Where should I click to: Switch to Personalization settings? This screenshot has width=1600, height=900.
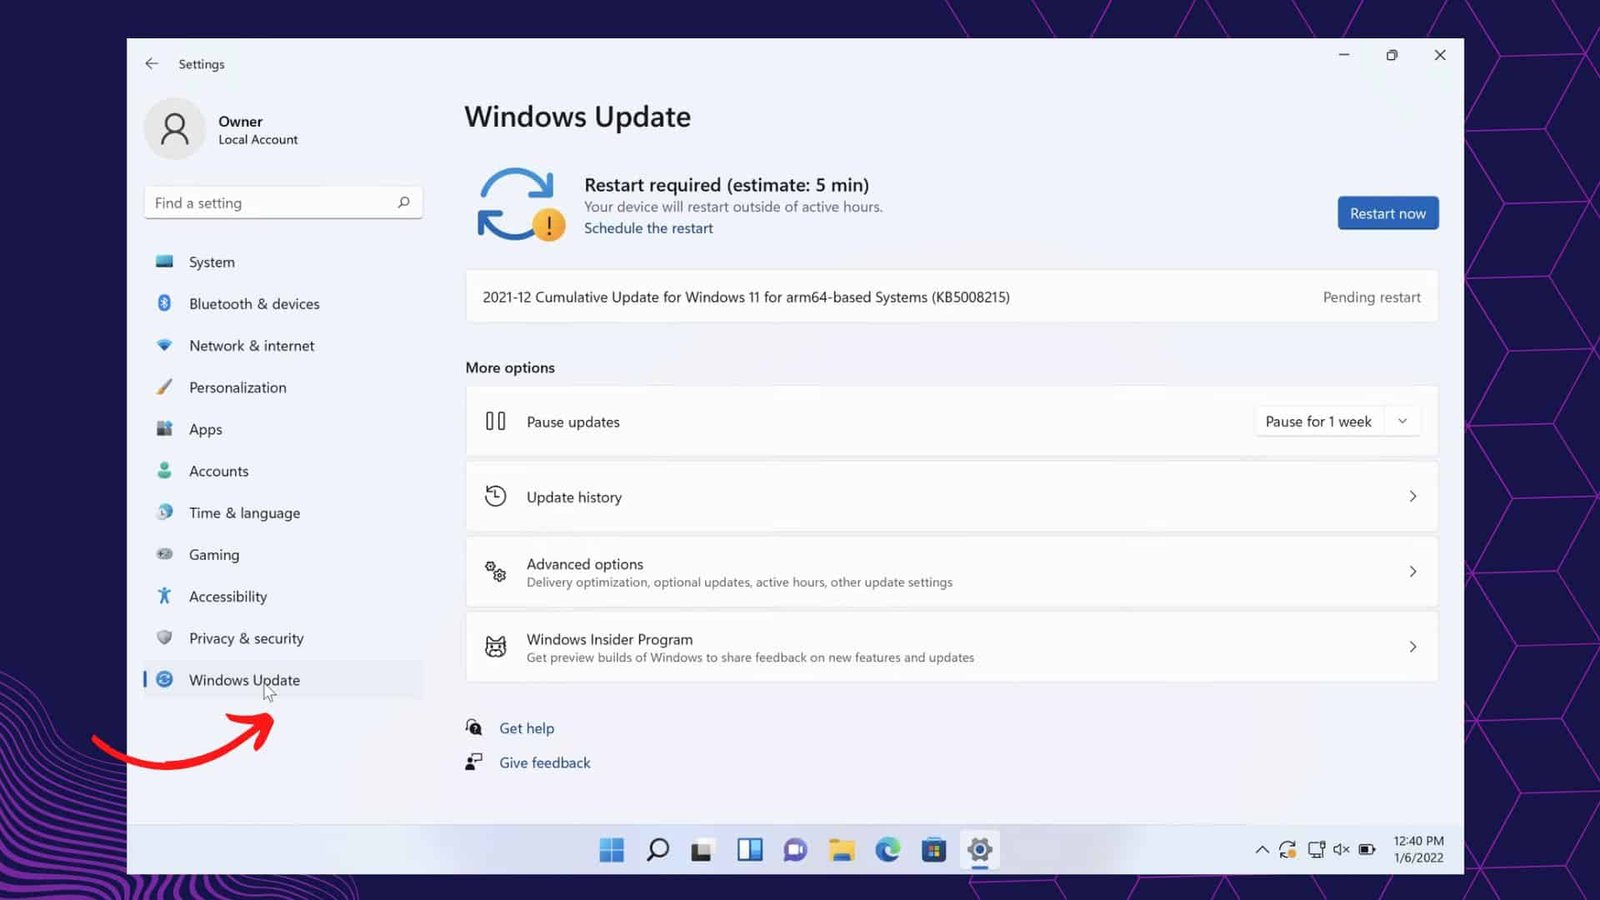(x=283, y=388)
